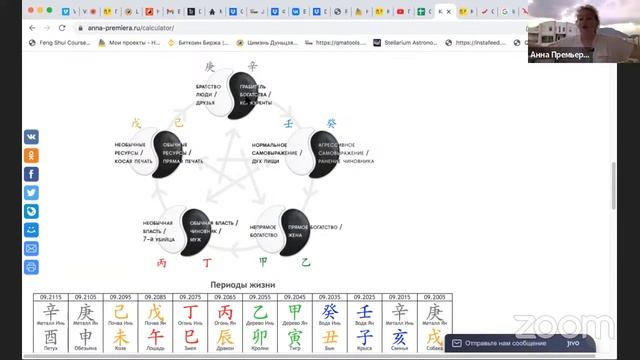Screen dimensions: 640x360
Task: Click the Вода Инь stem cell
Action: point(329,314)
